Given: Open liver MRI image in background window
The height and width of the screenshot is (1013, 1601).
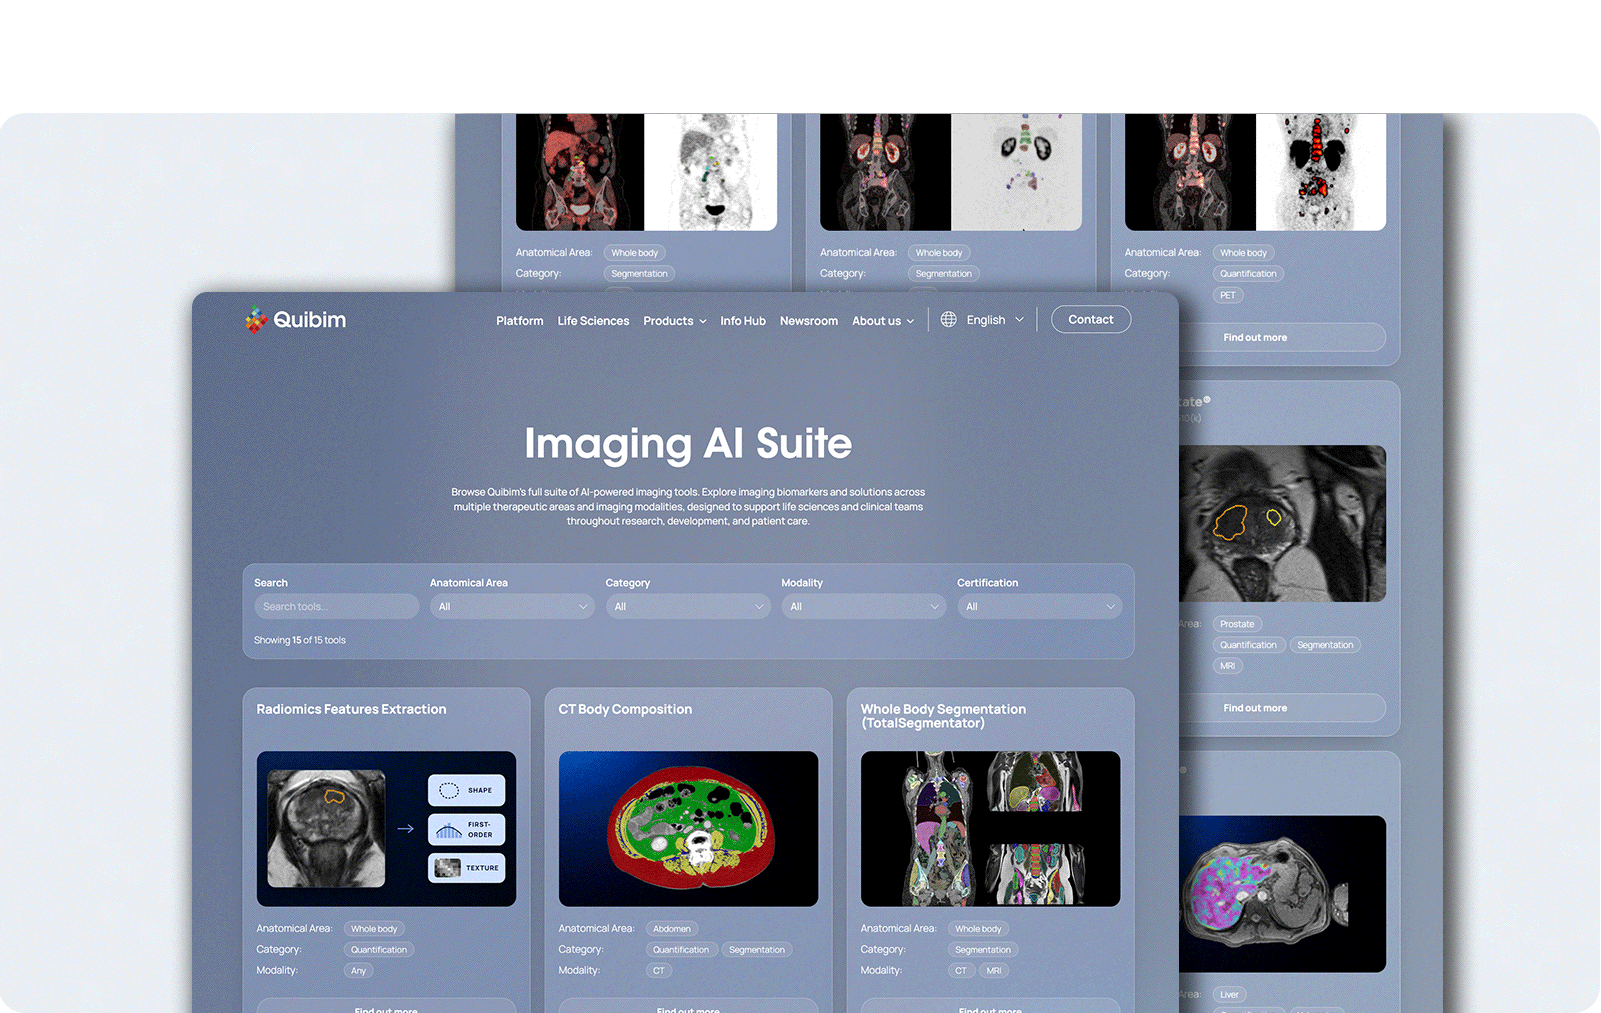Looking at the screenshot, I should [x=1283, y=894].
